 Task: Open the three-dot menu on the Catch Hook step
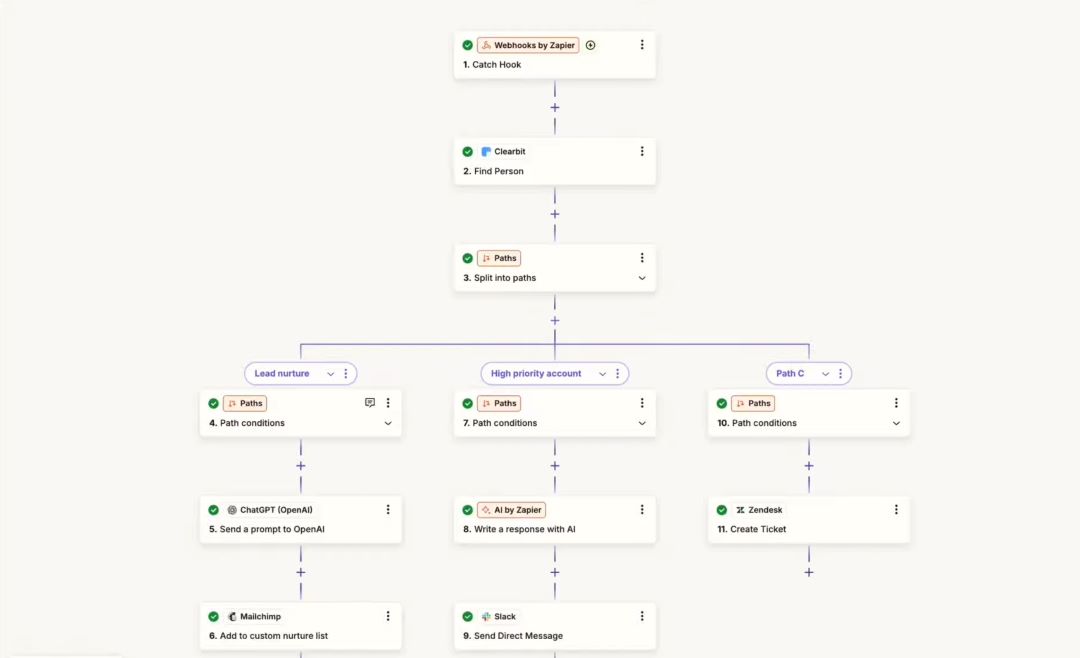642,45
